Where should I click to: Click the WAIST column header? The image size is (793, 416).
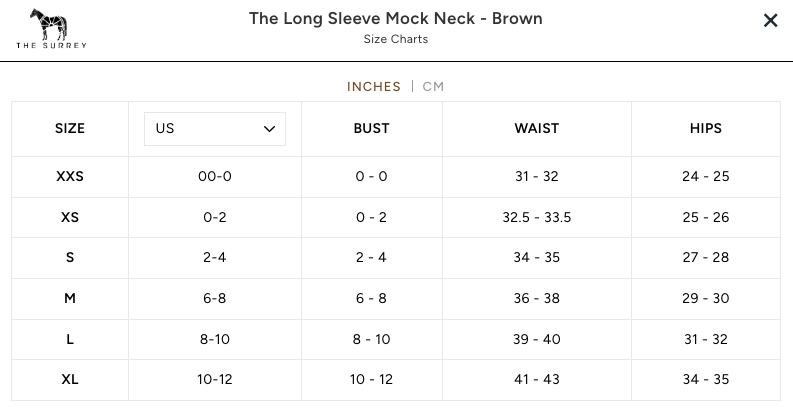[537, 129]
